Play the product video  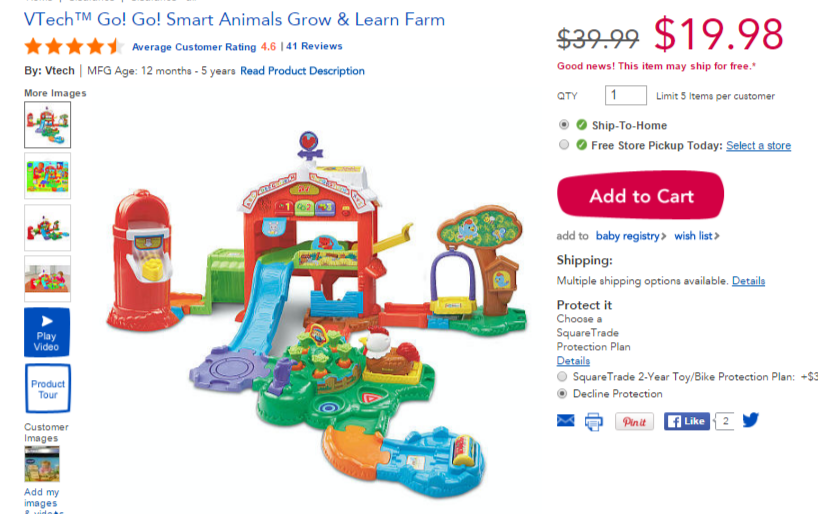pos(47,332)
